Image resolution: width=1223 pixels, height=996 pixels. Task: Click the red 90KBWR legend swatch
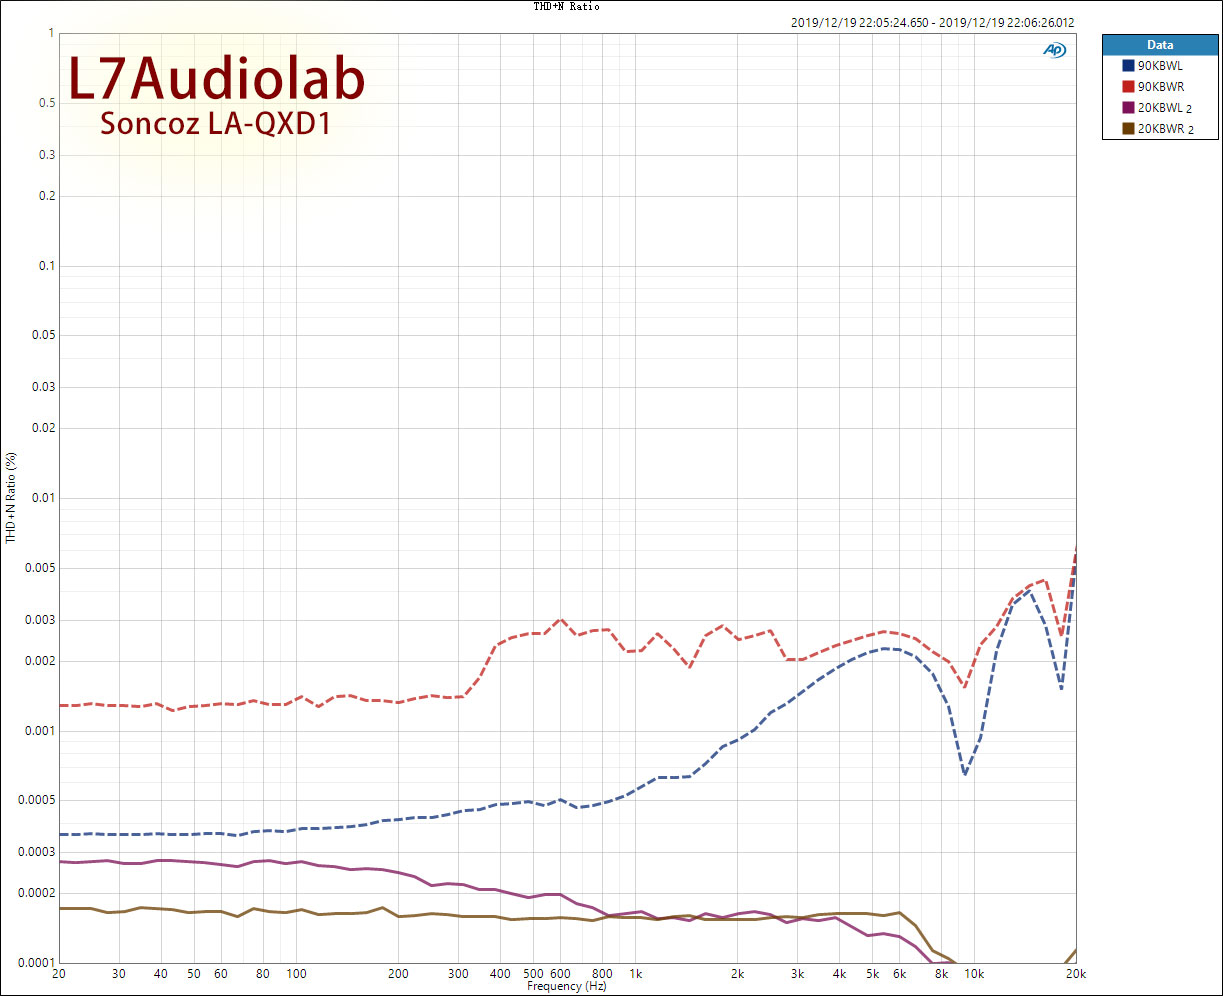[1129, 86]
